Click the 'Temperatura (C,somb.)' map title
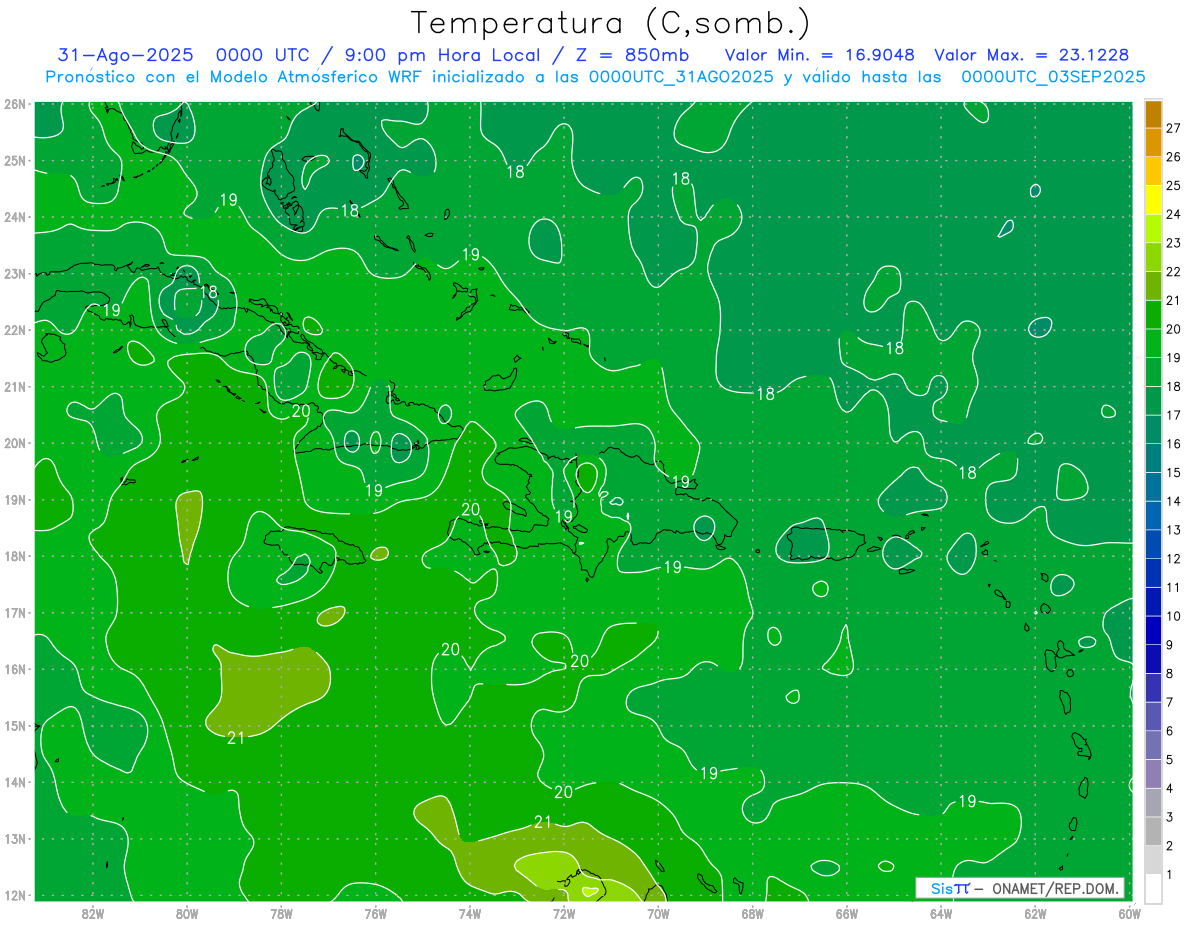1200x927 pixels. (610, 23)
